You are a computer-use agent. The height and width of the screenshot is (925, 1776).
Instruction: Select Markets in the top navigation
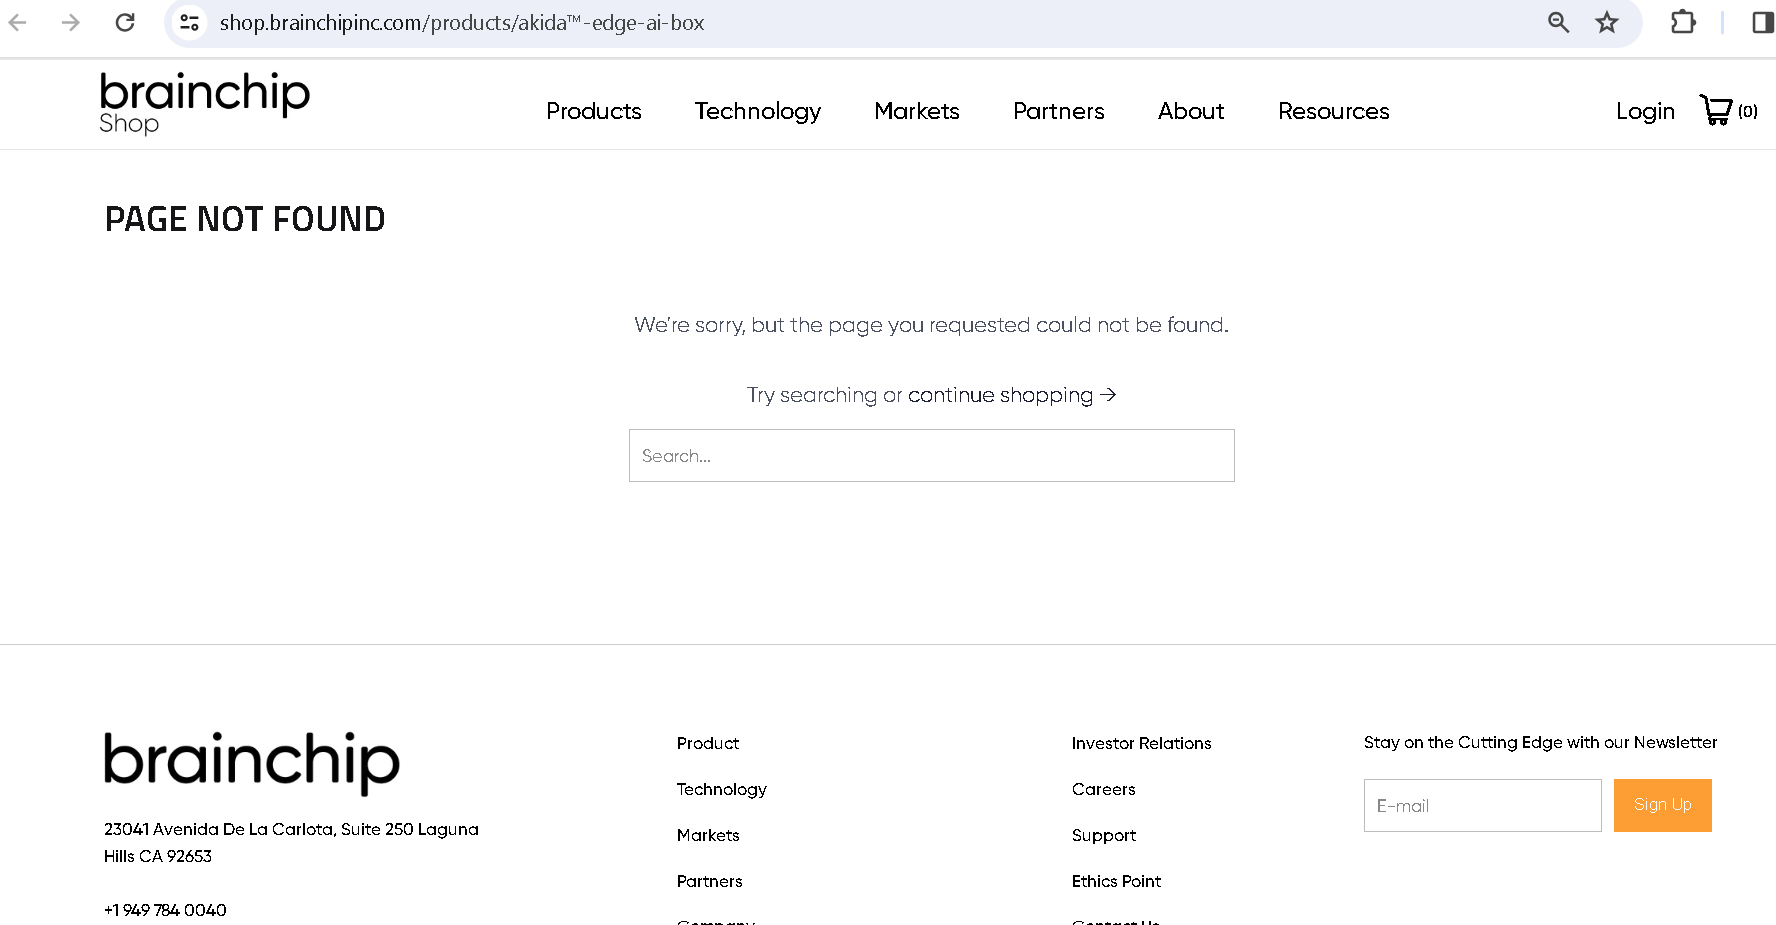point(916,111)
